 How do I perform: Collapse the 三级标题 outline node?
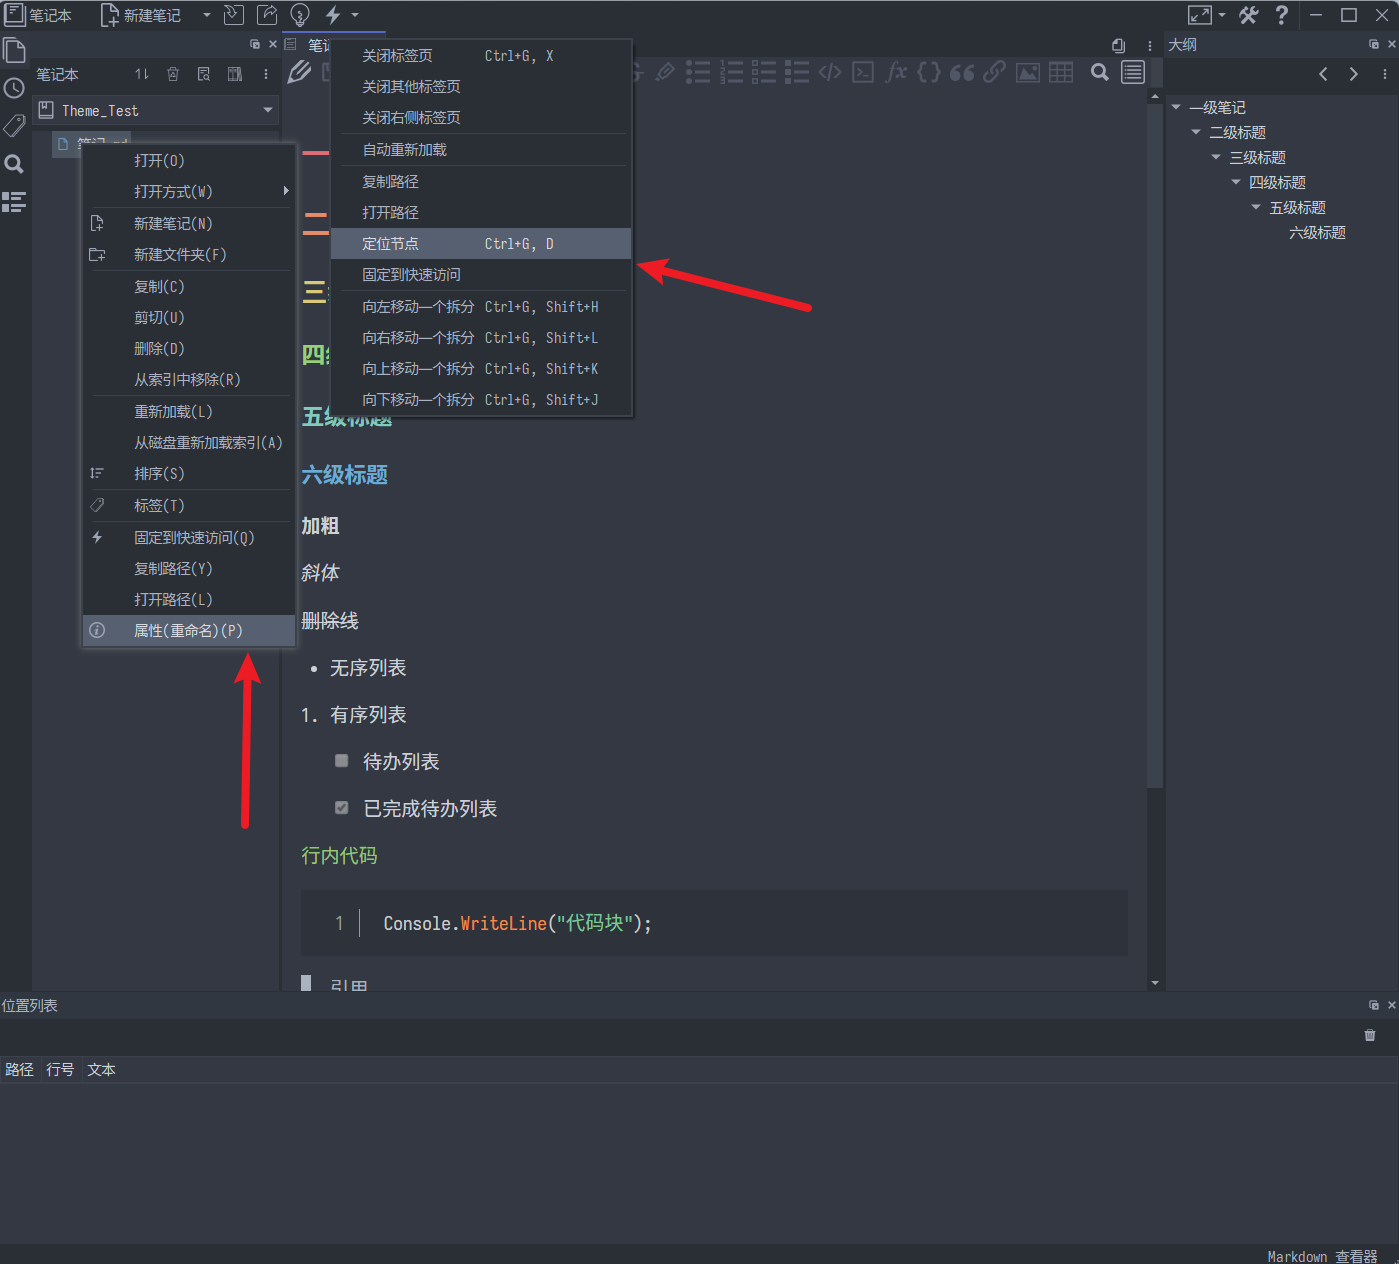click(x=1217, y=157)
